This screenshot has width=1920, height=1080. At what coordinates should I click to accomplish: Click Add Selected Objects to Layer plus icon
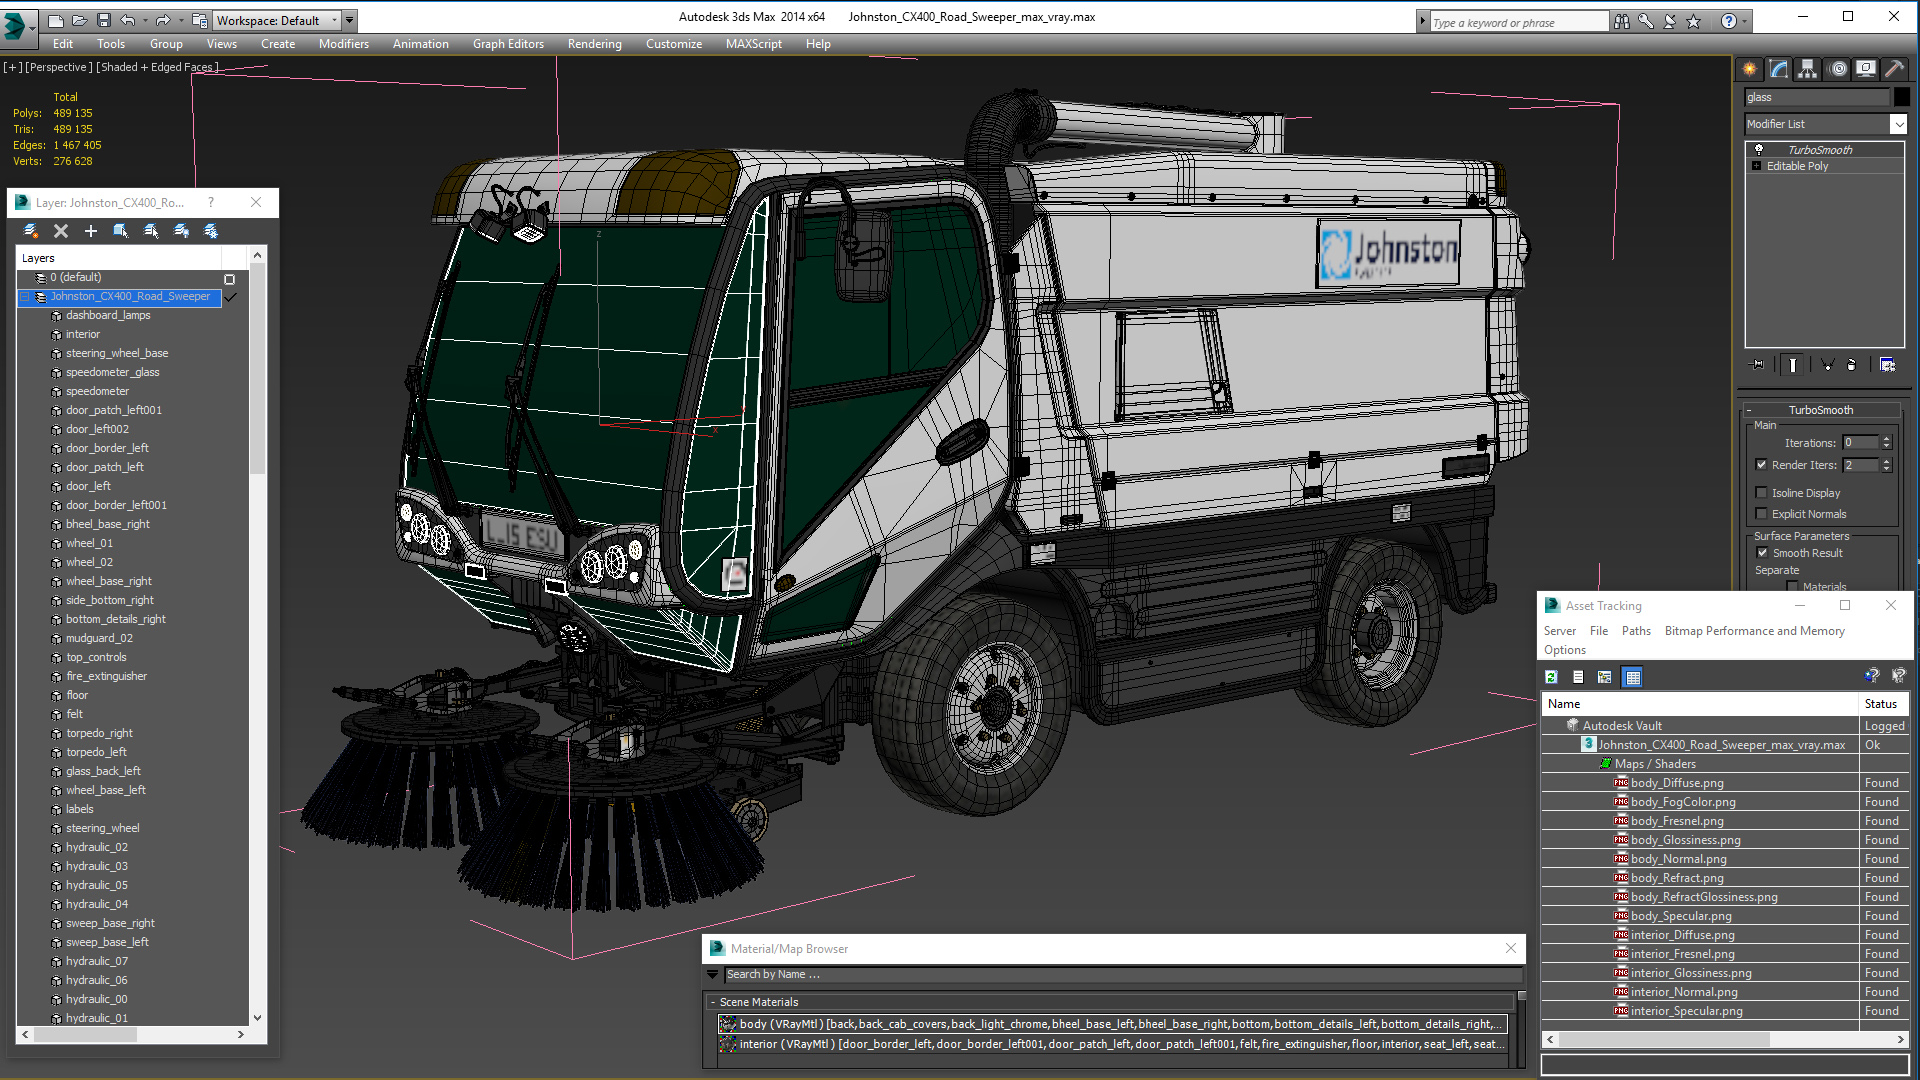[x=91, y=231]
